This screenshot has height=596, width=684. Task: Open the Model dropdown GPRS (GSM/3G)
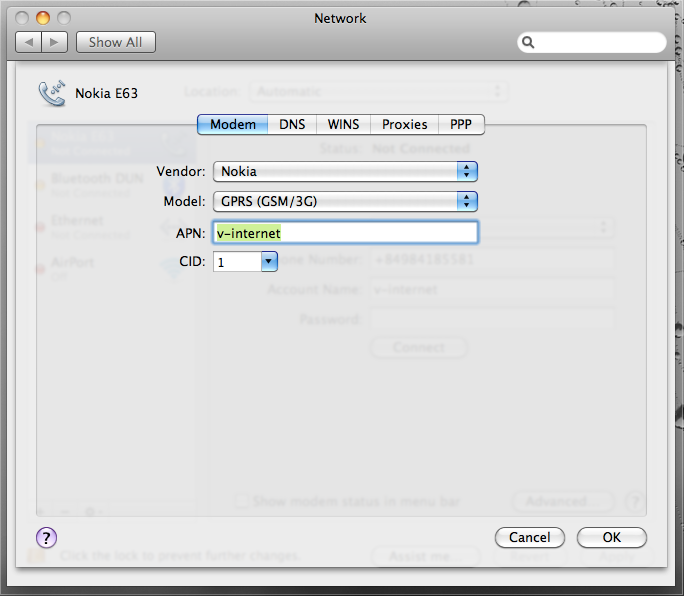coord(345,201)
